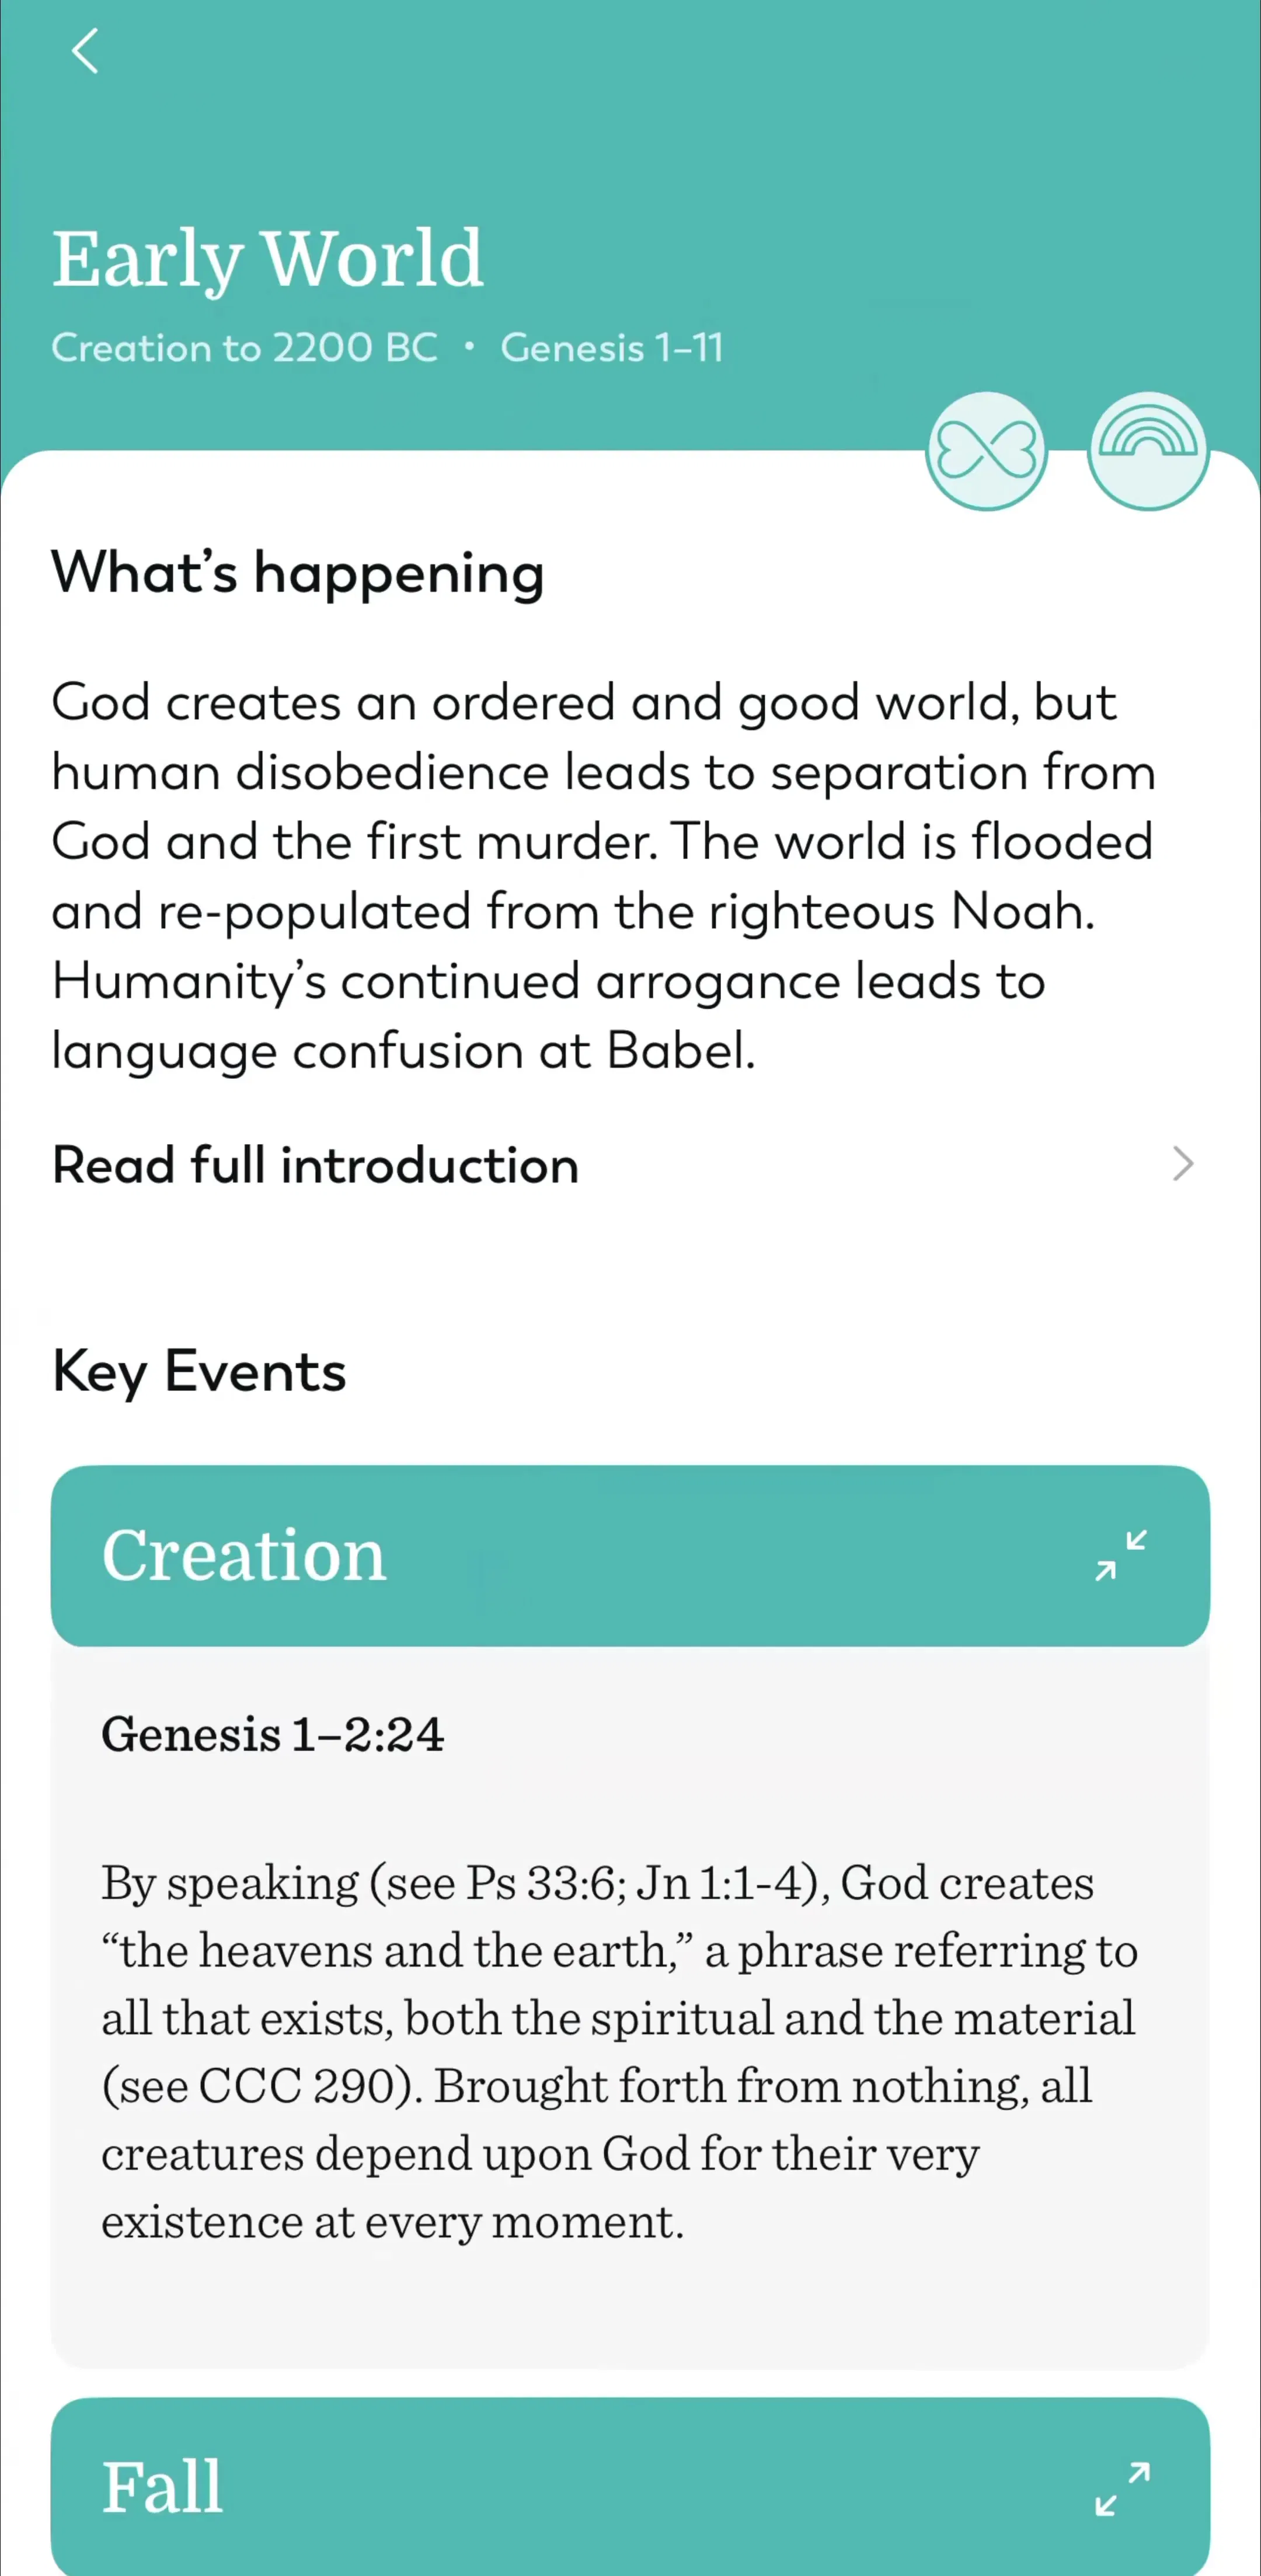Image resolution: width=1261 pixels, height=2576 pixels.
Task: Tap the Key Events section heading
Action: click(x=199, y=1371)
